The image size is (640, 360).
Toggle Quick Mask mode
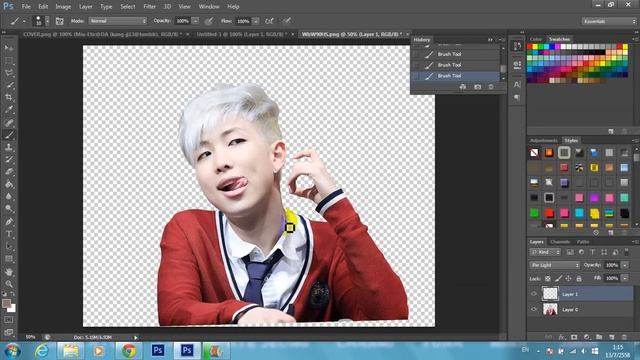pyautogui.click(x=9, y=320)
